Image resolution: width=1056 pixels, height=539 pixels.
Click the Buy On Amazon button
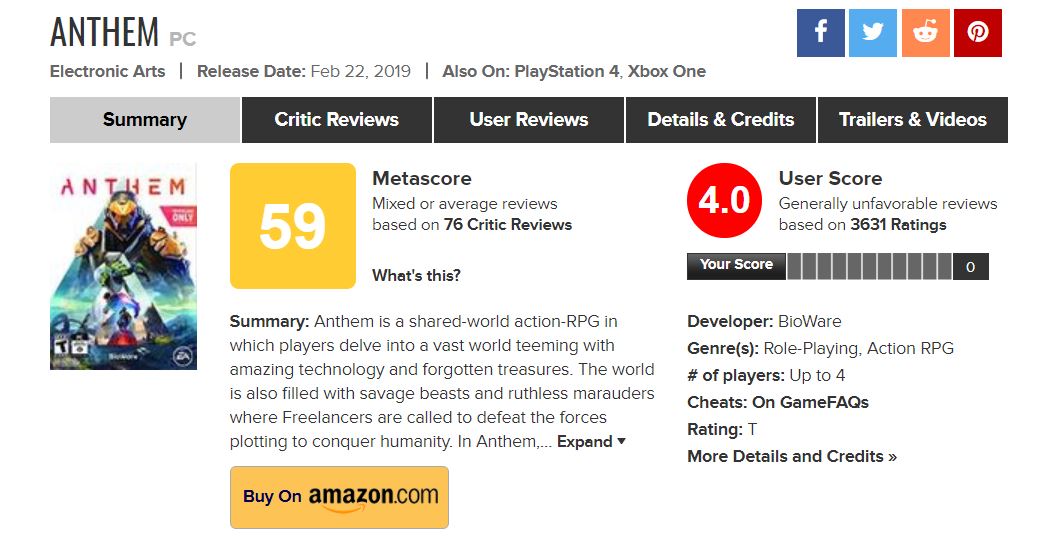[339, 496]
